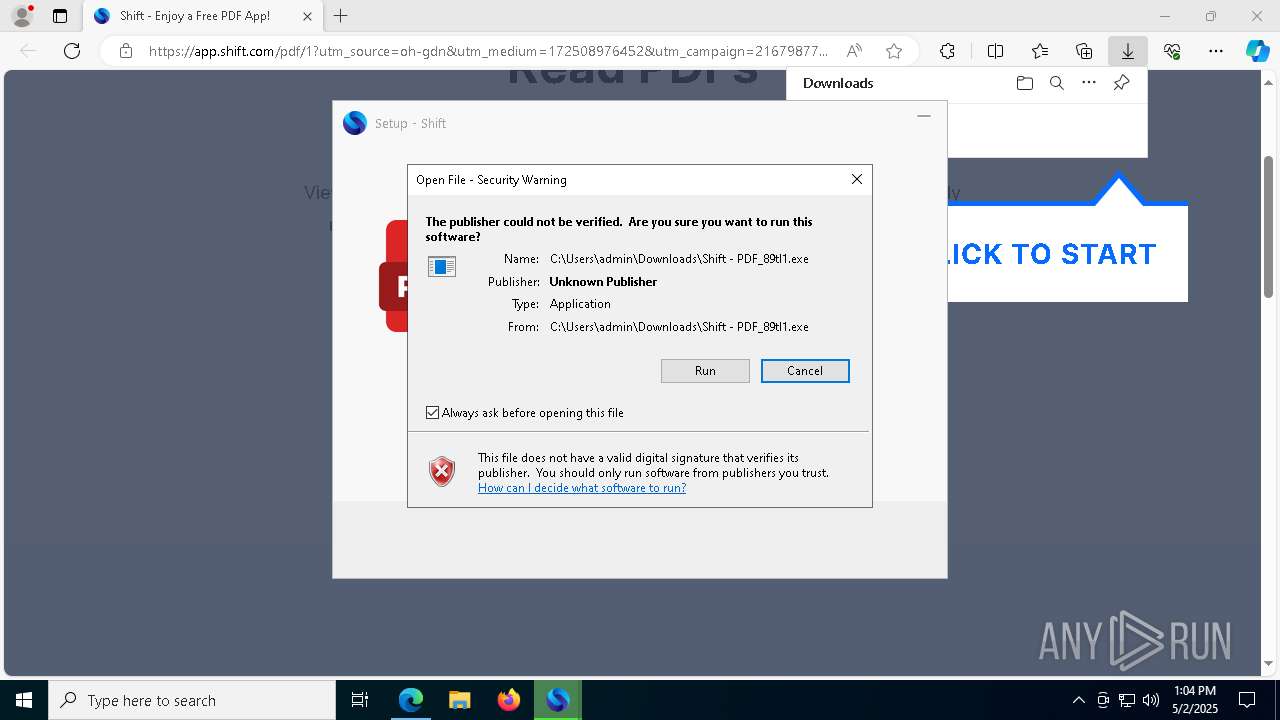Close the Shift browser tab
Image resolution: width=1280 pixels, height=720 pixels.
tap(307, 16)
